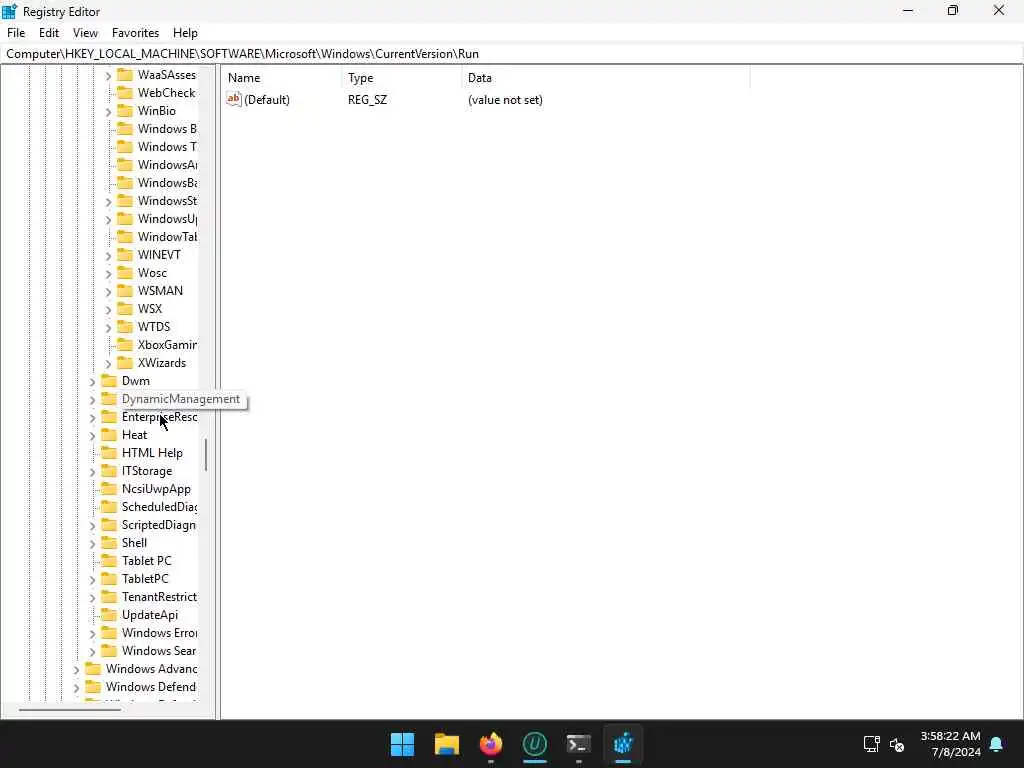Open File Explorer from the taskbar
The image size is (1024, 768).
point(447,744)
